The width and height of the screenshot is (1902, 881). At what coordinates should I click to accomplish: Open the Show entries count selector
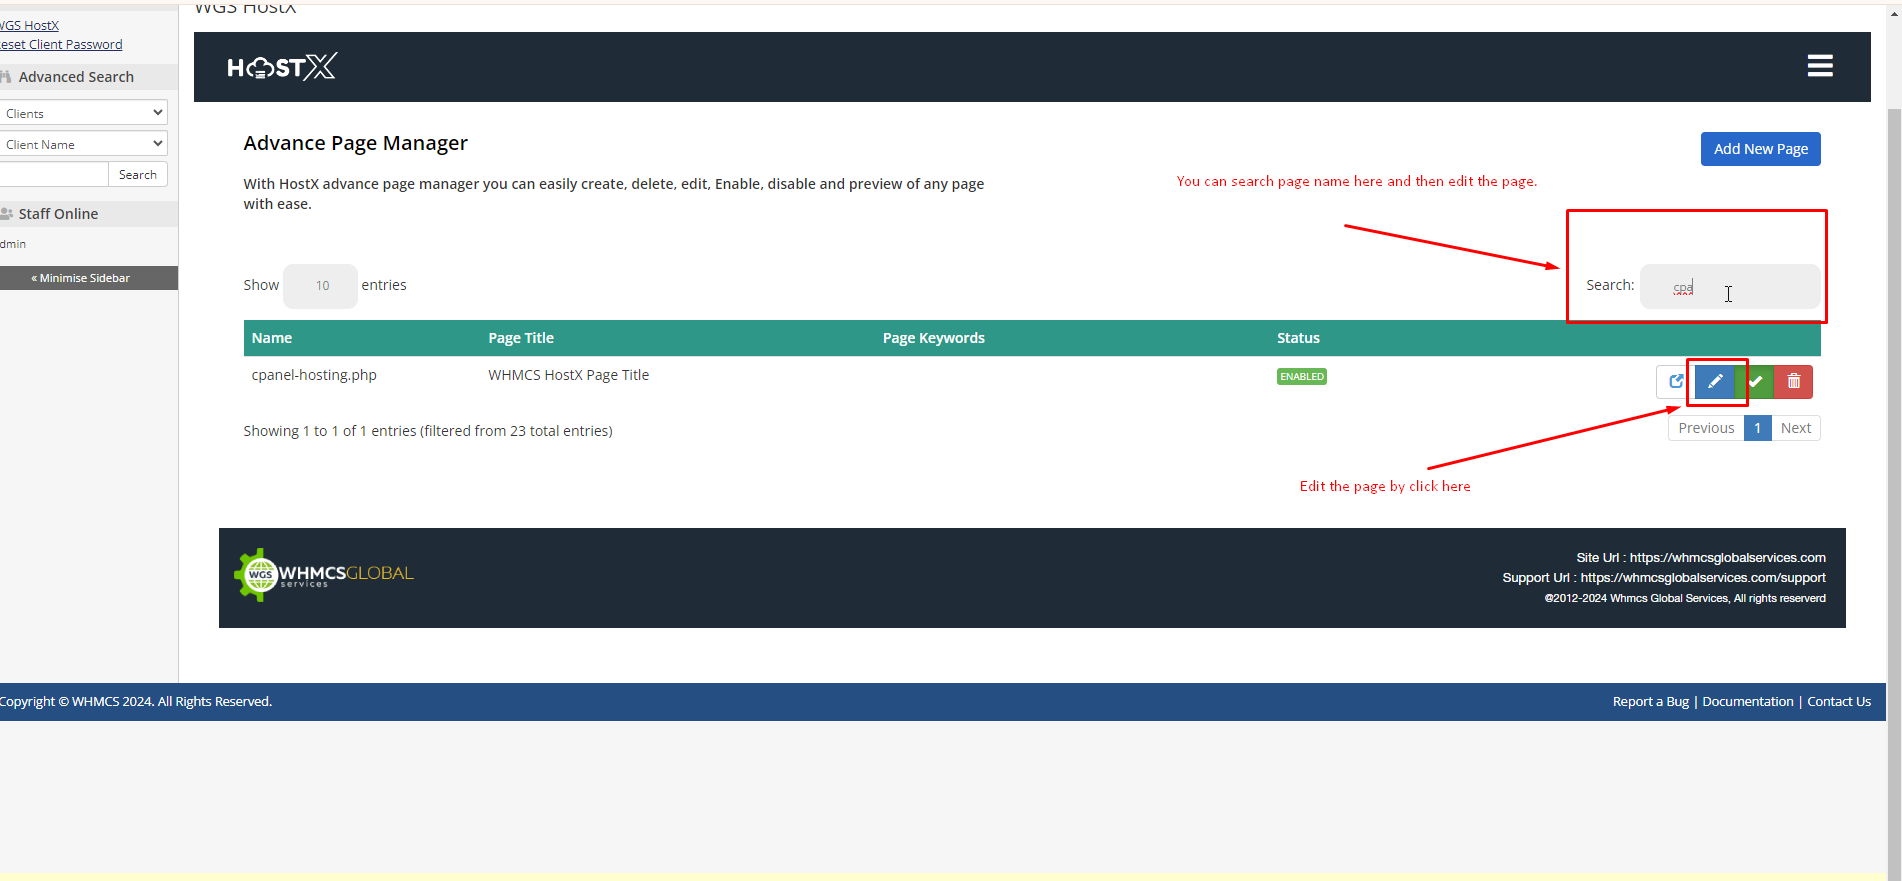click(320, 286)
